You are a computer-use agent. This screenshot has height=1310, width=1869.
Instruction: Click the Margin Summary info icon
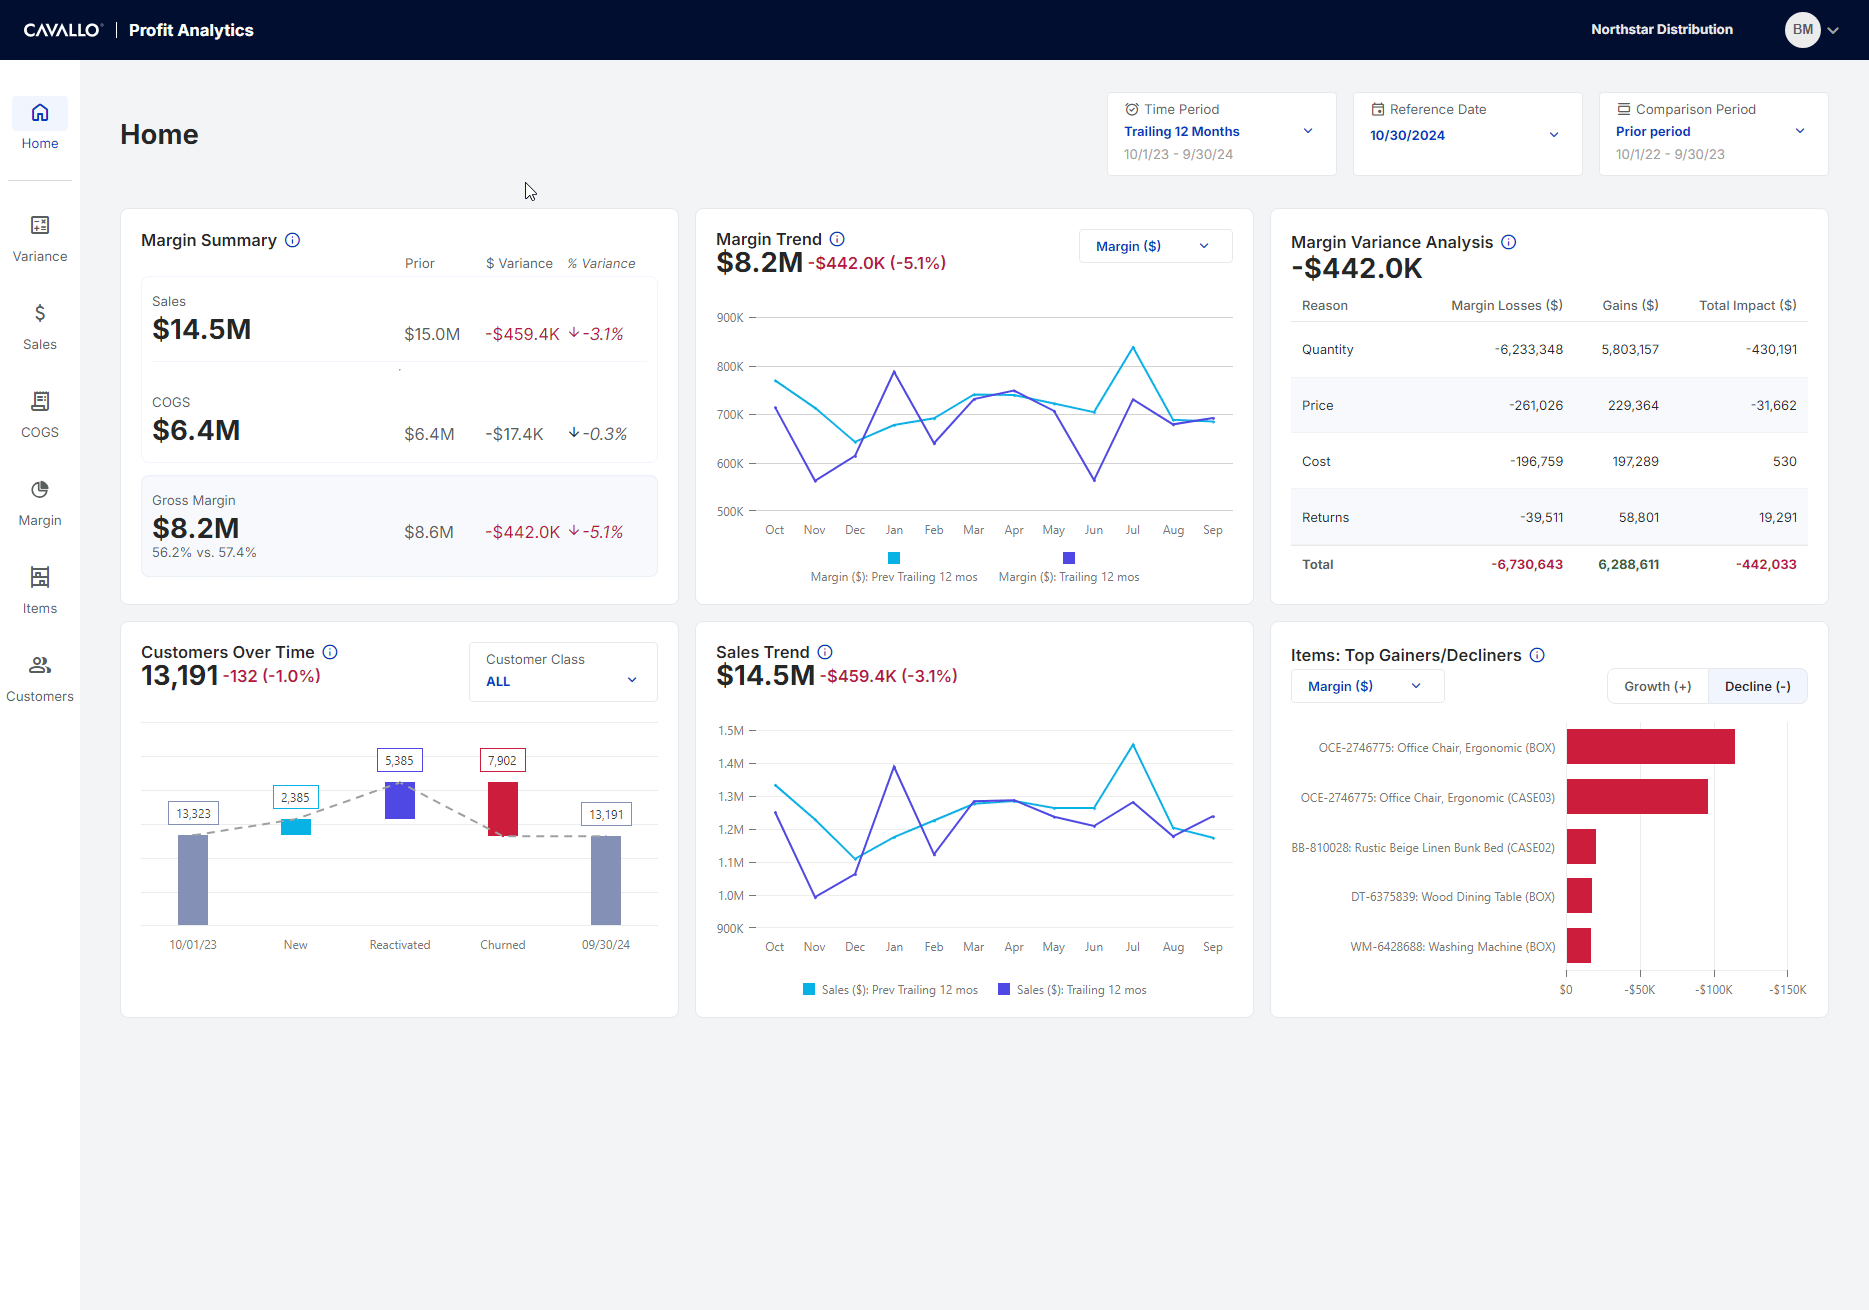[x=293, y=240]
